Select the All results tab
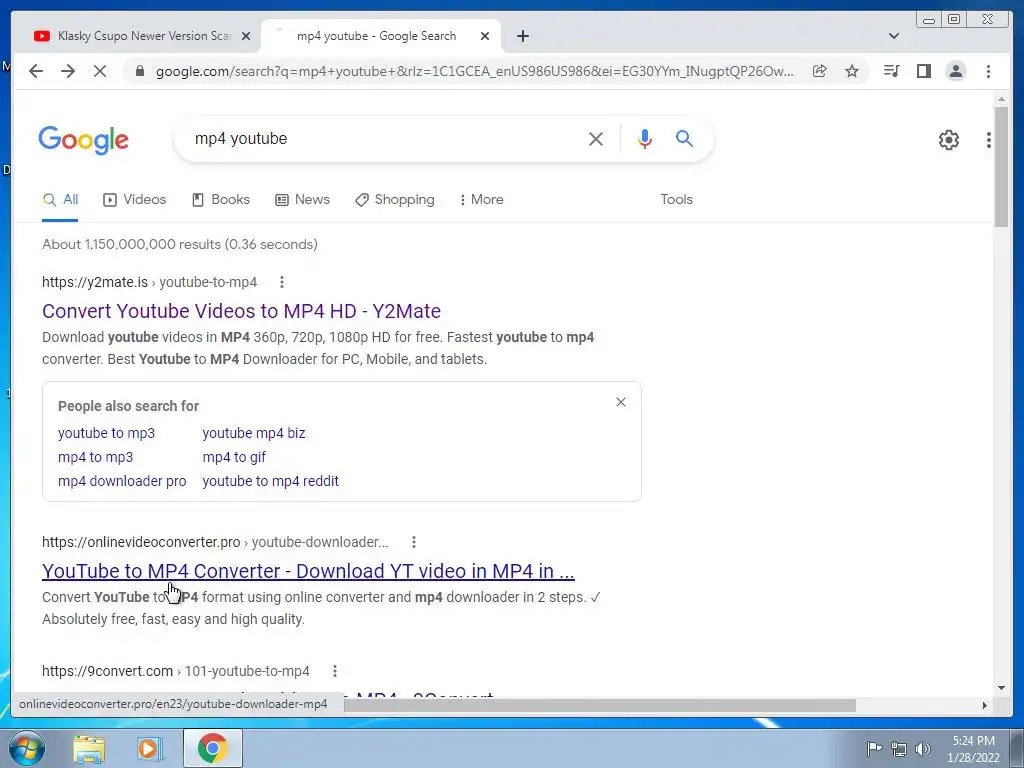 pos(60,200)
